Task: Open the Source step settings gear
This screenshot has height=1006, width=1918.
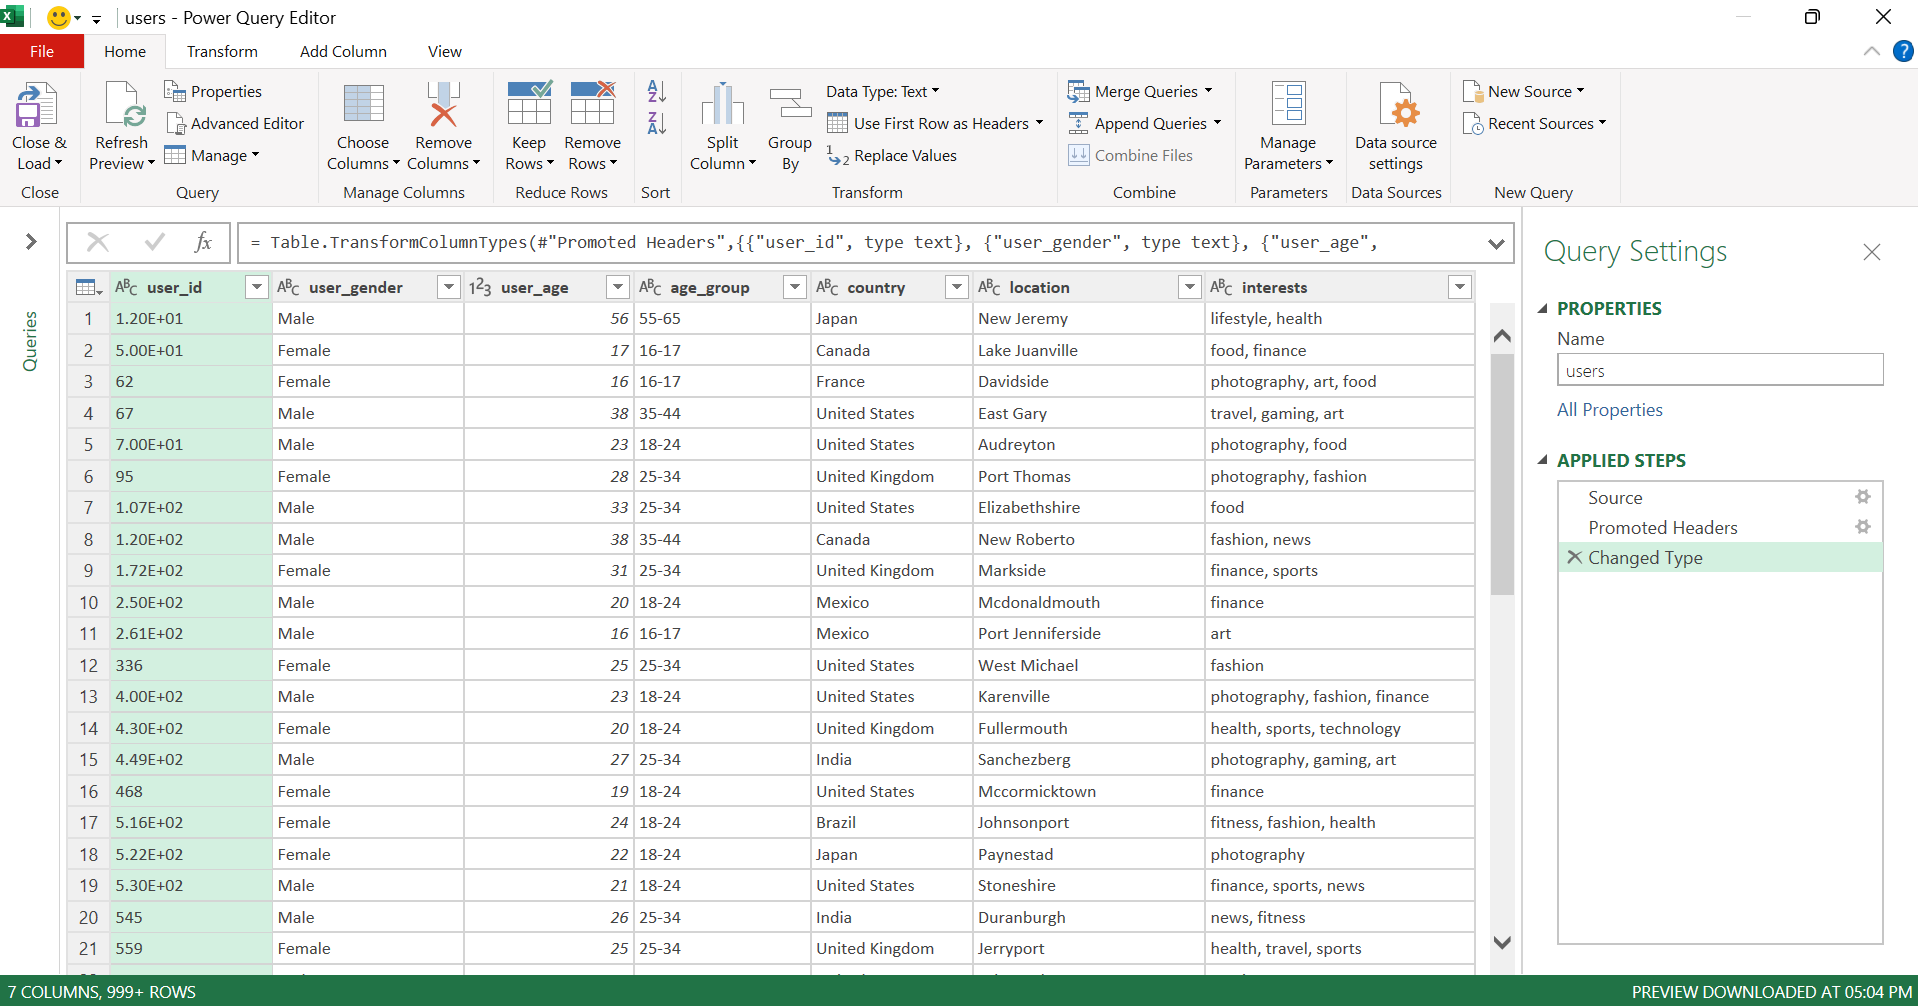Action: tap(1862, 497)
